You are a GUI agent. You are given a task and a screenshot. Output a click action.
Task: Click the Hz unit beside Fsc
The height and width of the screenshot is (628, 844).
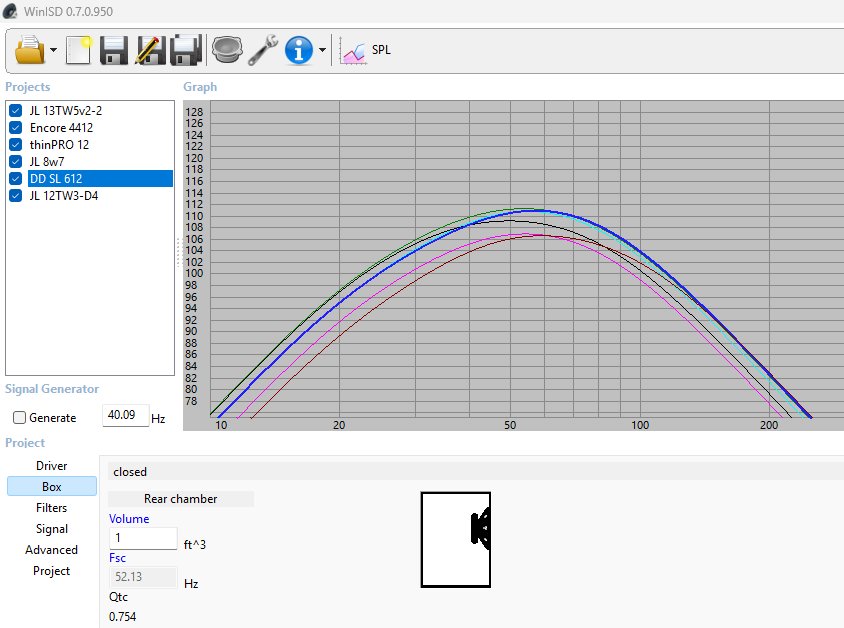(x=191, y=583)
